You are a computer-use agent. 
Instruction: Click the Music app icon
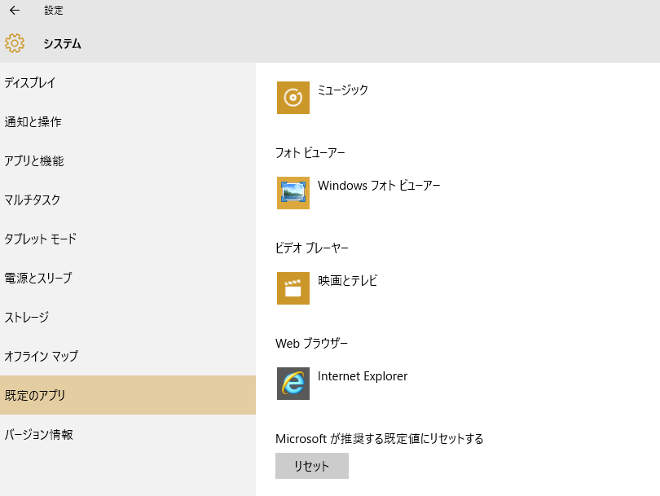point(293,97)
